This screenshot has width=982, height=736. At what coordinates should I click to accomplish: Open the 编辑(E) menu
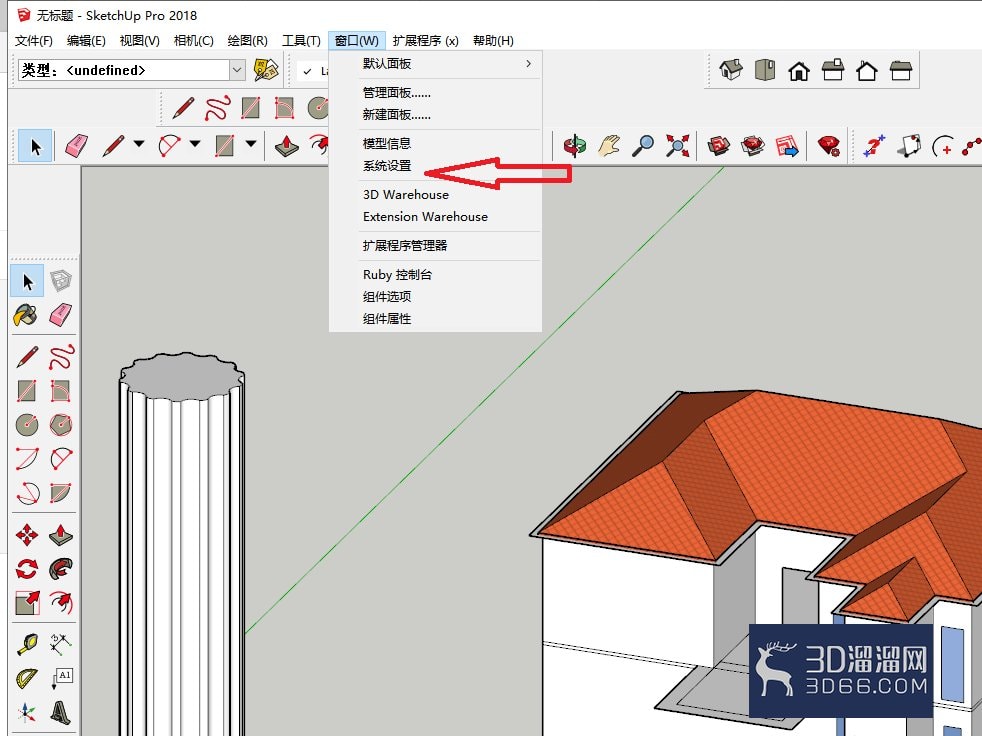coord(86,41)
